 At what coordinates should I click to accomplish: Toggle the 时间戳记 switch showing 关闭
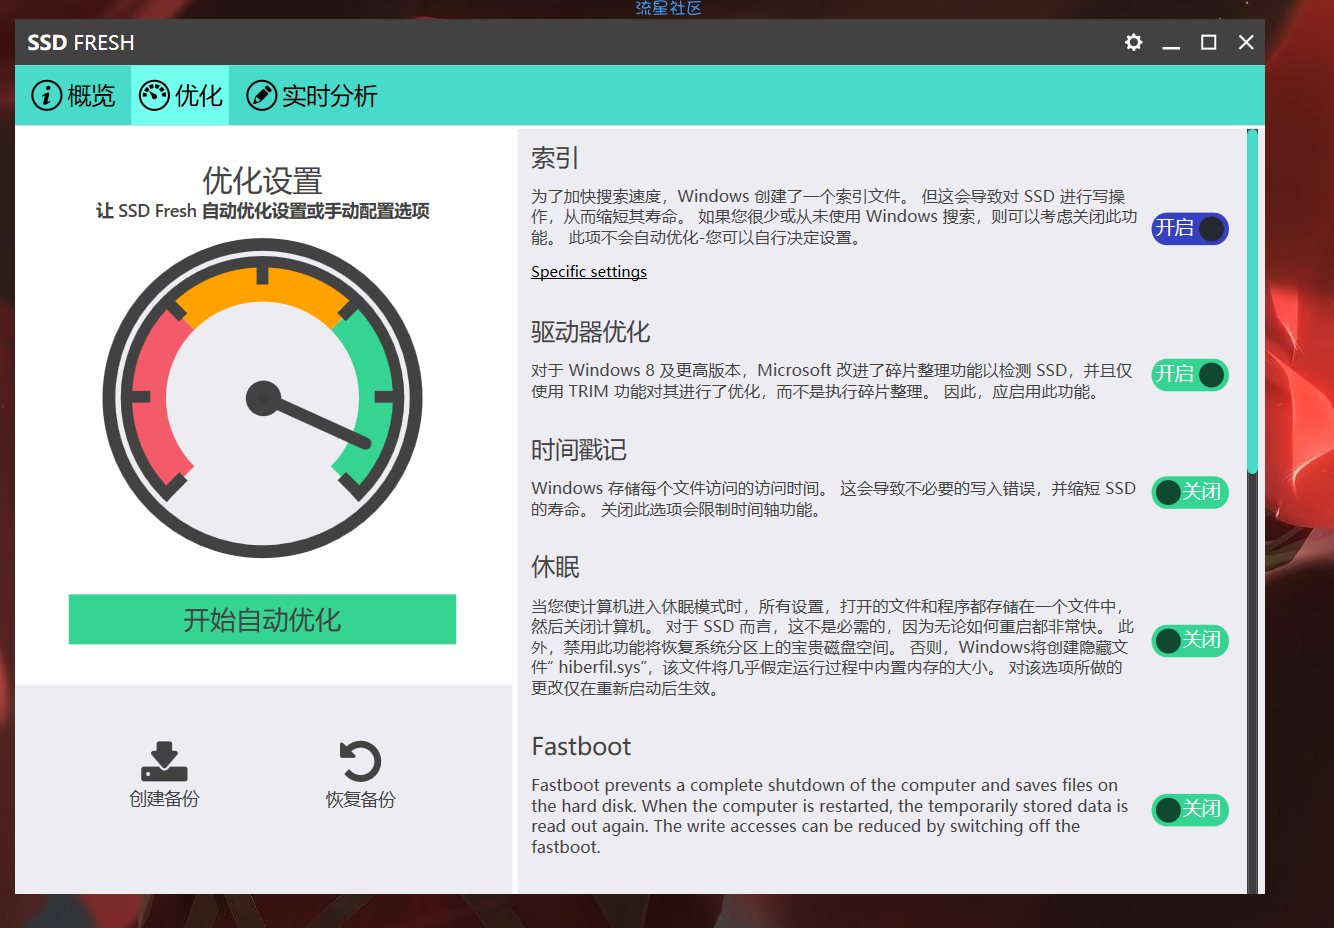tap(1190, 492)
